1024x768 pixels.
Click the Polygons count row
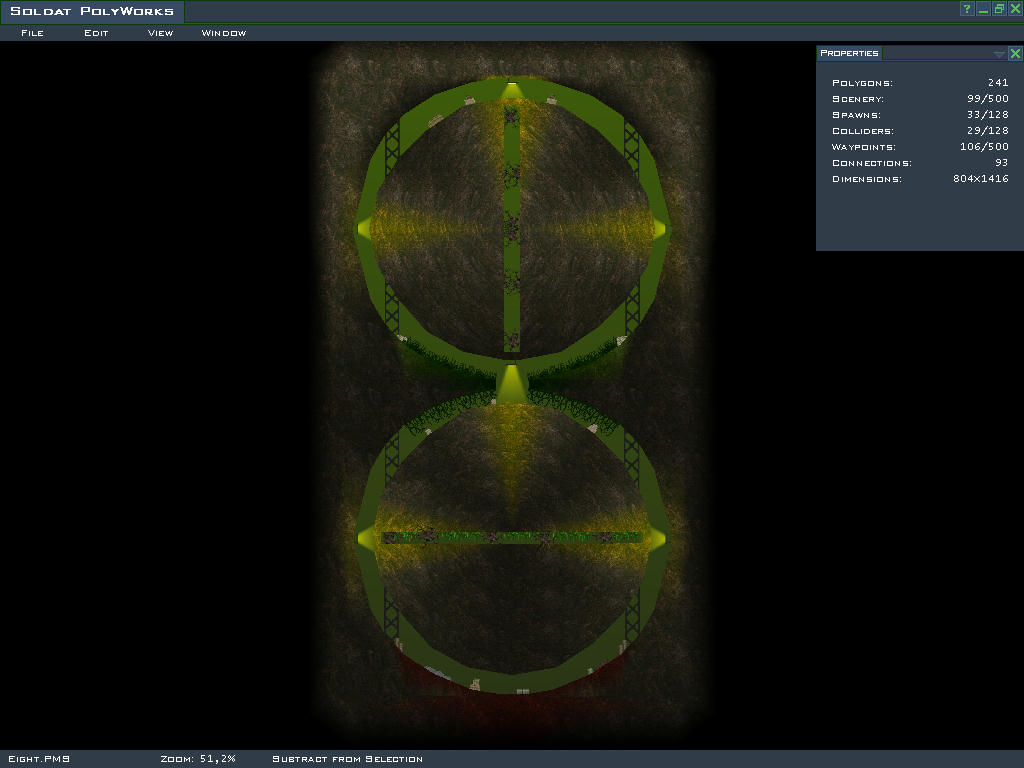[x=919, y=83]
